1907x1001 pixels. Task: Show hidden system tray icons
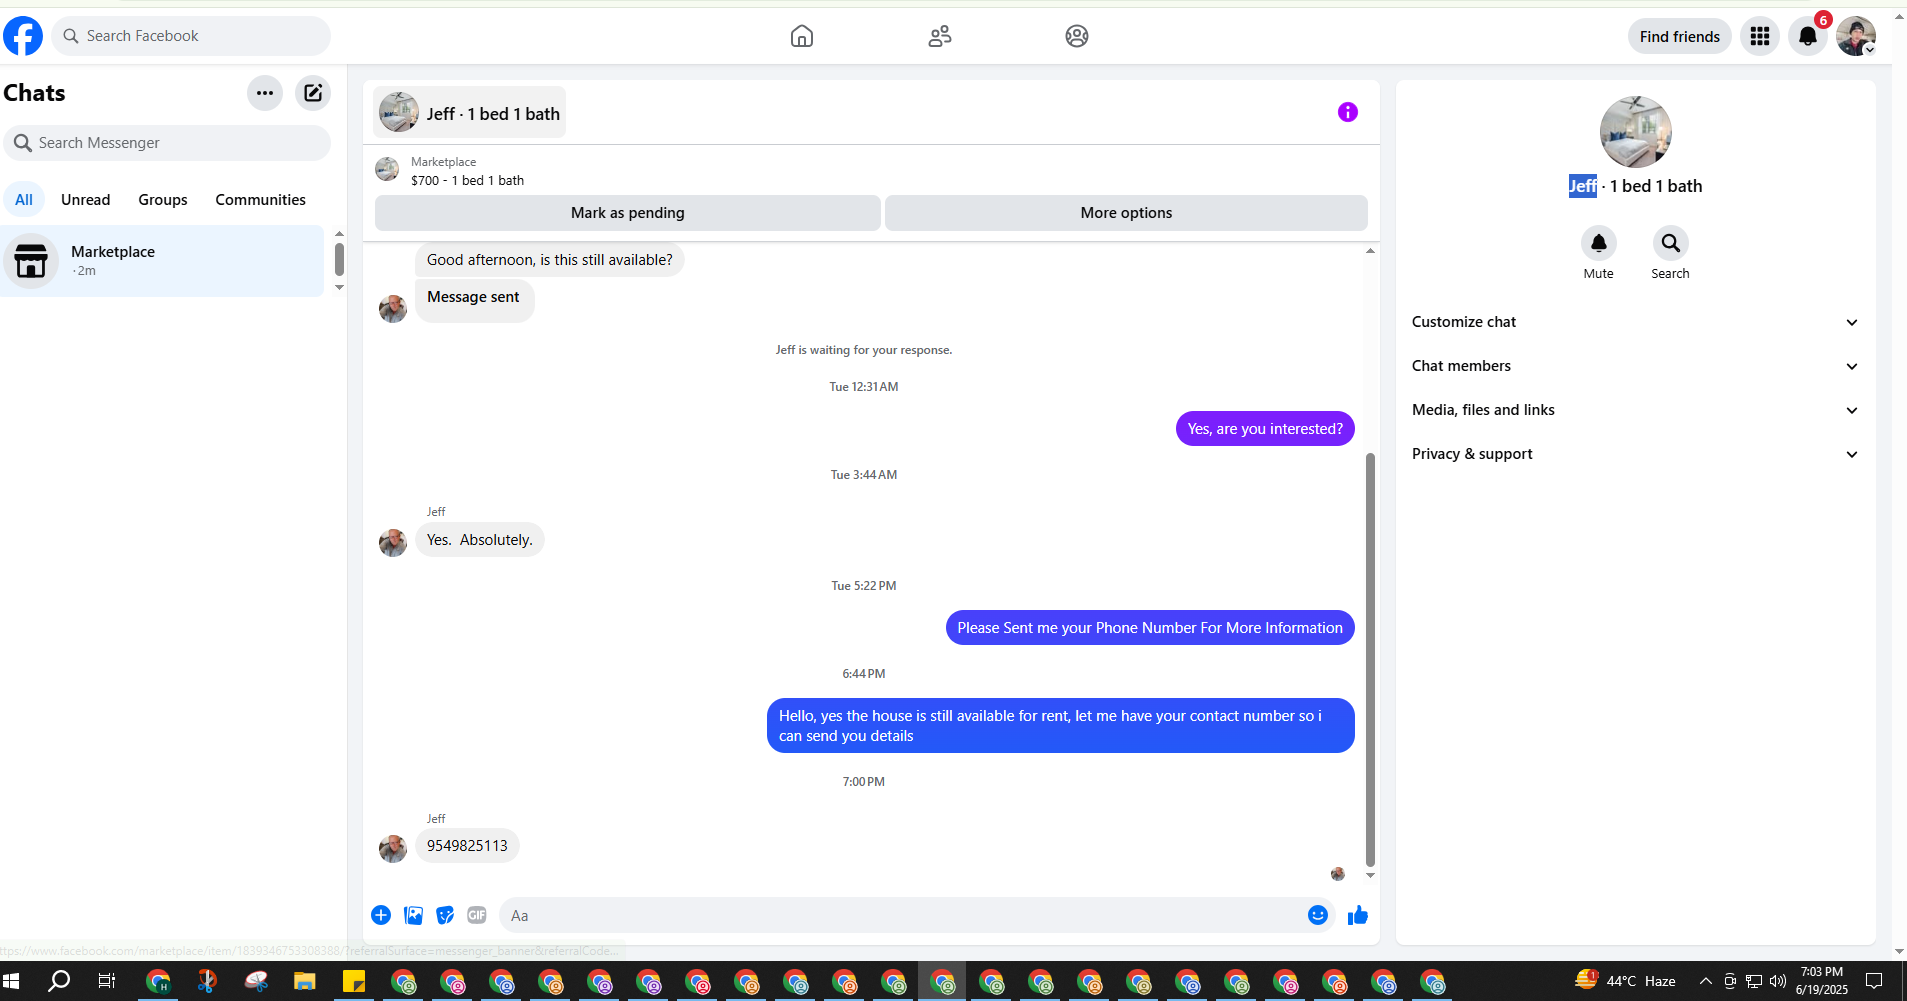(1705, 981)
